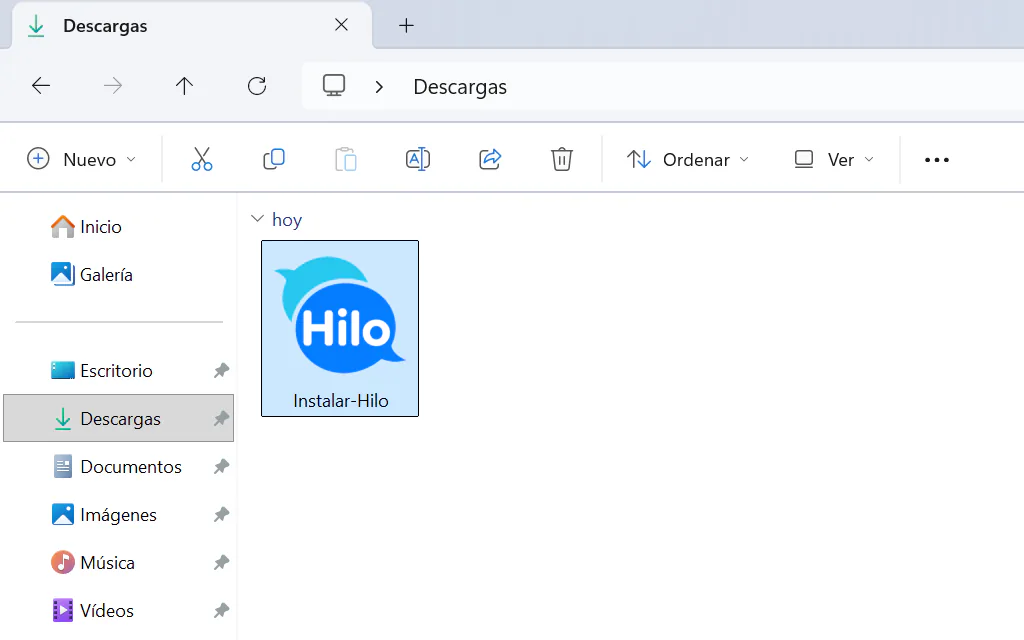This screenshot has height=640, width=1024.
Task: Click the pin icon beside Descargas
Action: [221, 419]
